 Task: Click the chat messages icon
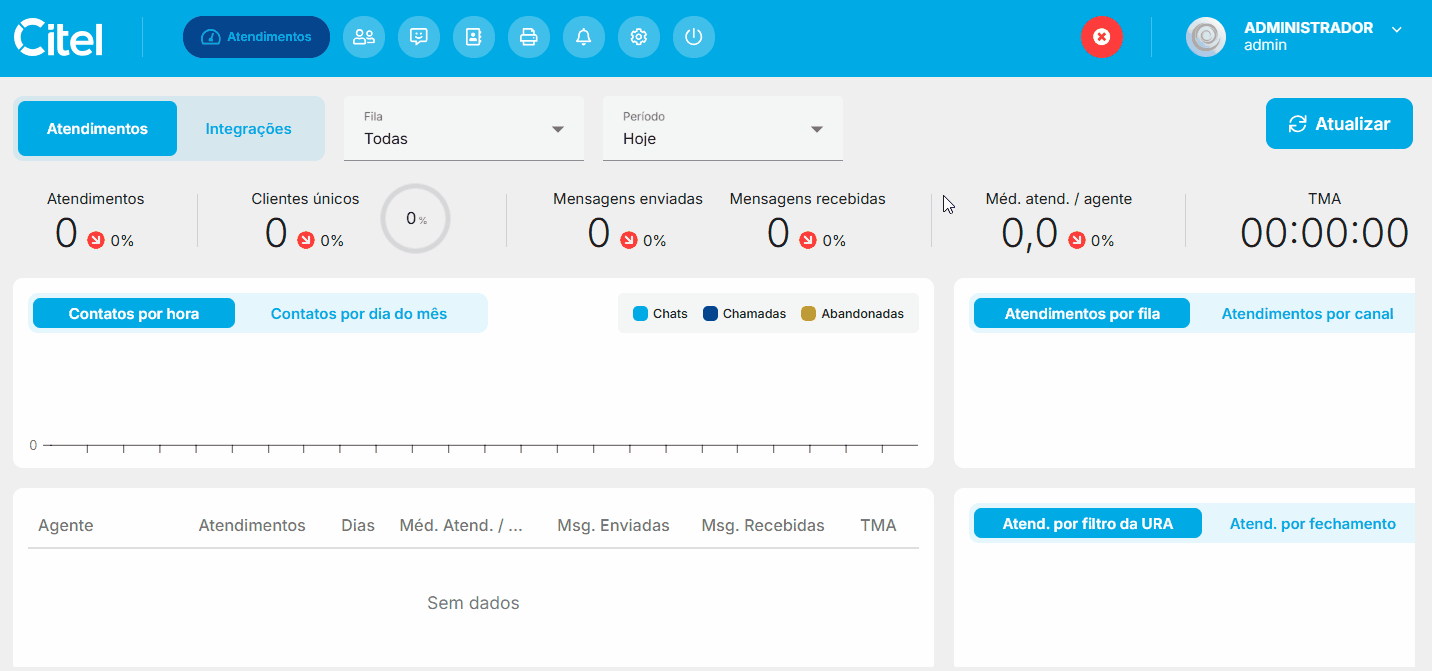click(419, 37)
